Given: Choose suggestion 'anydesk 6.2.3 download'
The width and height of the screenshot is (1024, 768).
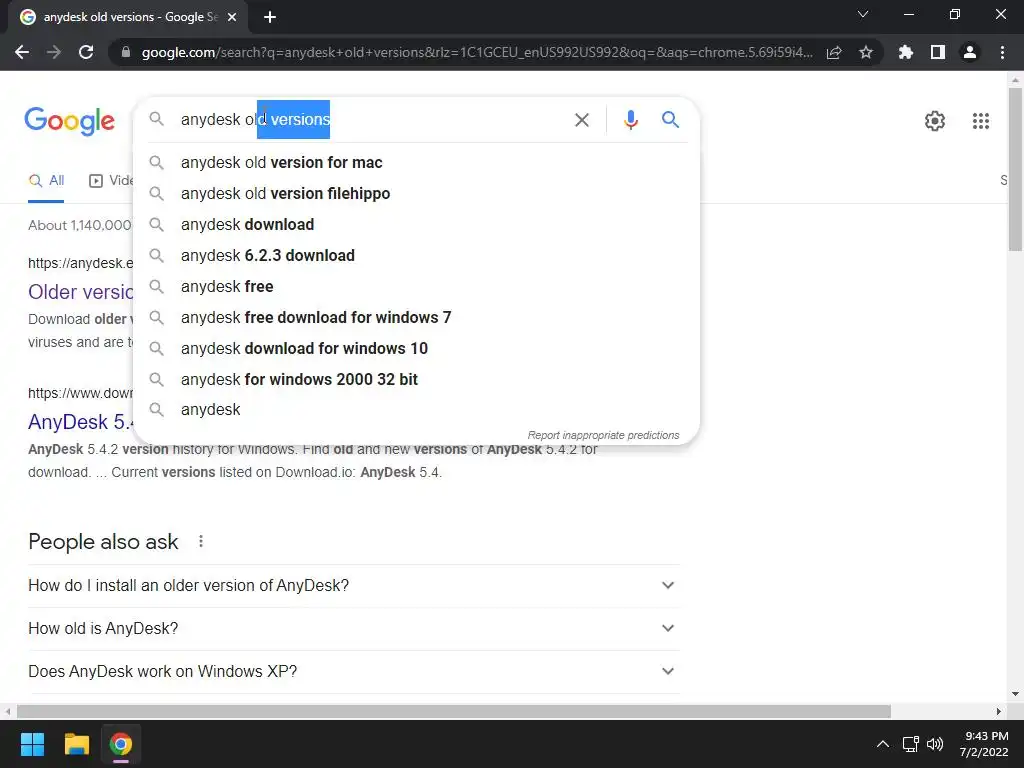Looking at the screenshot, I should [416, 255].
